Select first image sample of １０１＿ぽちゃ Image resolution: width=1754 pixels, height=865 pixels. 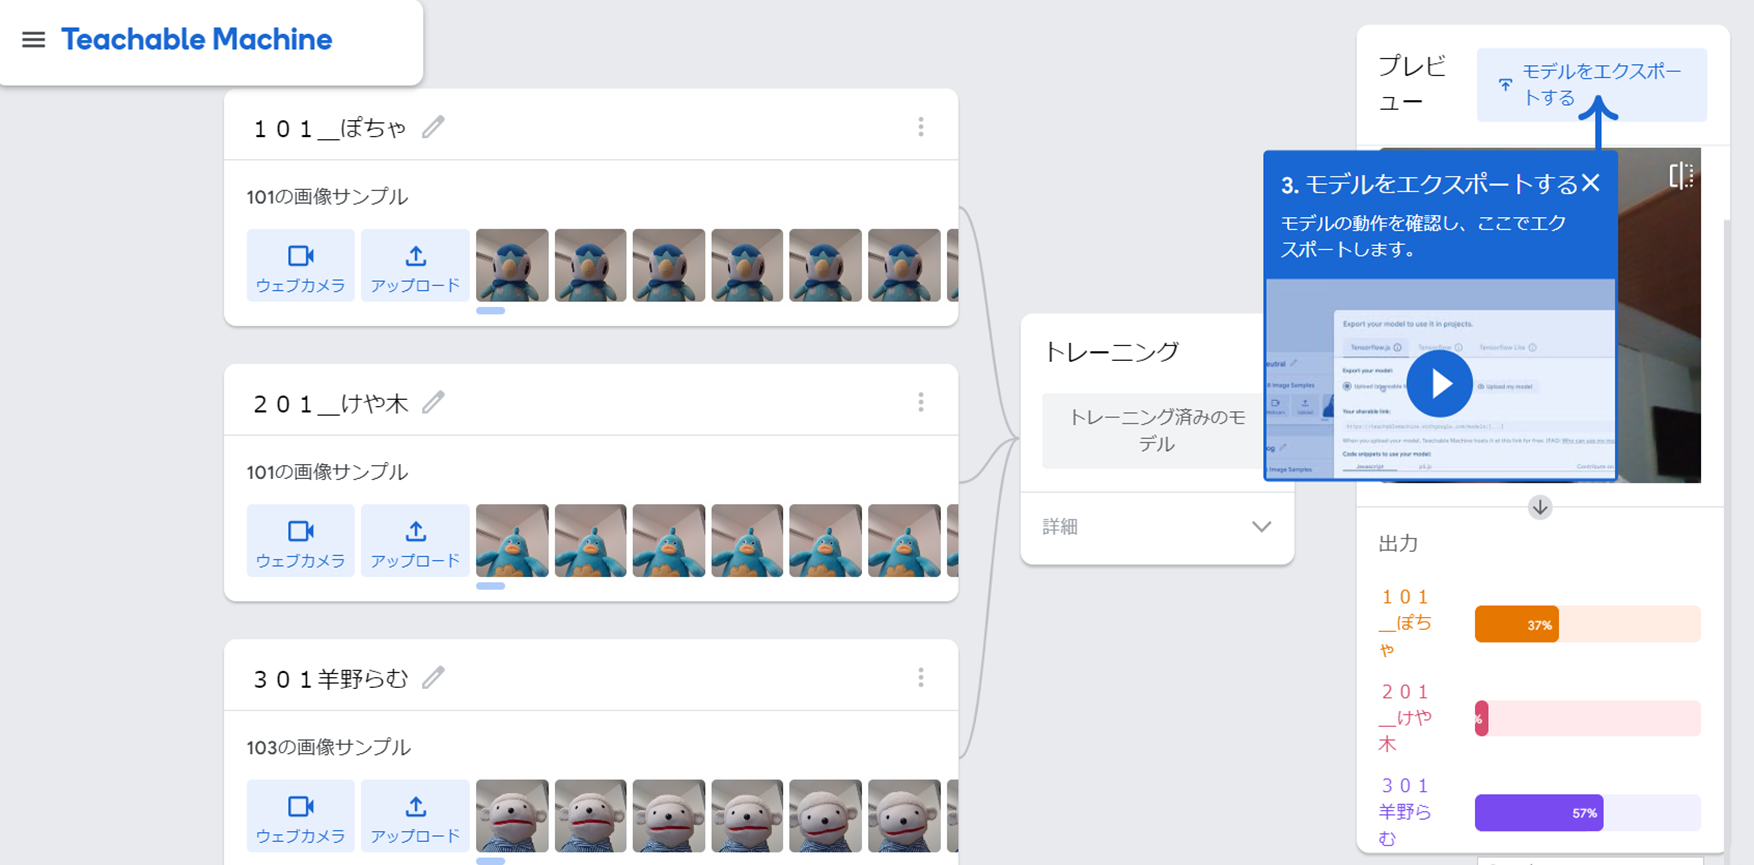(x=512, y=265)
